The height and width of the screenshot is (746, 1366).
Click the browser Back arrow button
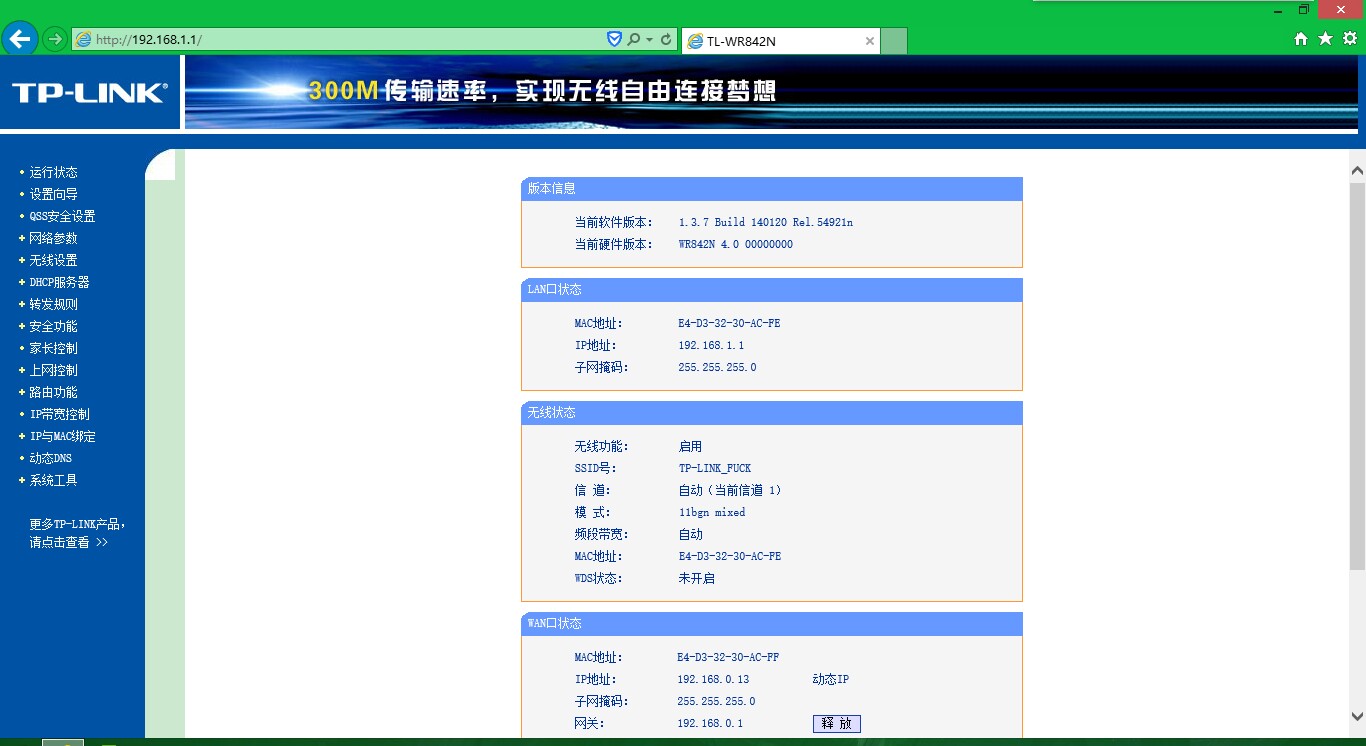[x=20, y=39]
